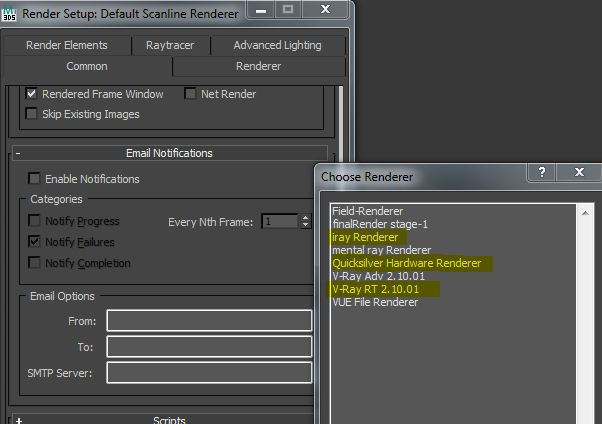Enable the Net Render checkbox
602x424 pixels.
190,93
